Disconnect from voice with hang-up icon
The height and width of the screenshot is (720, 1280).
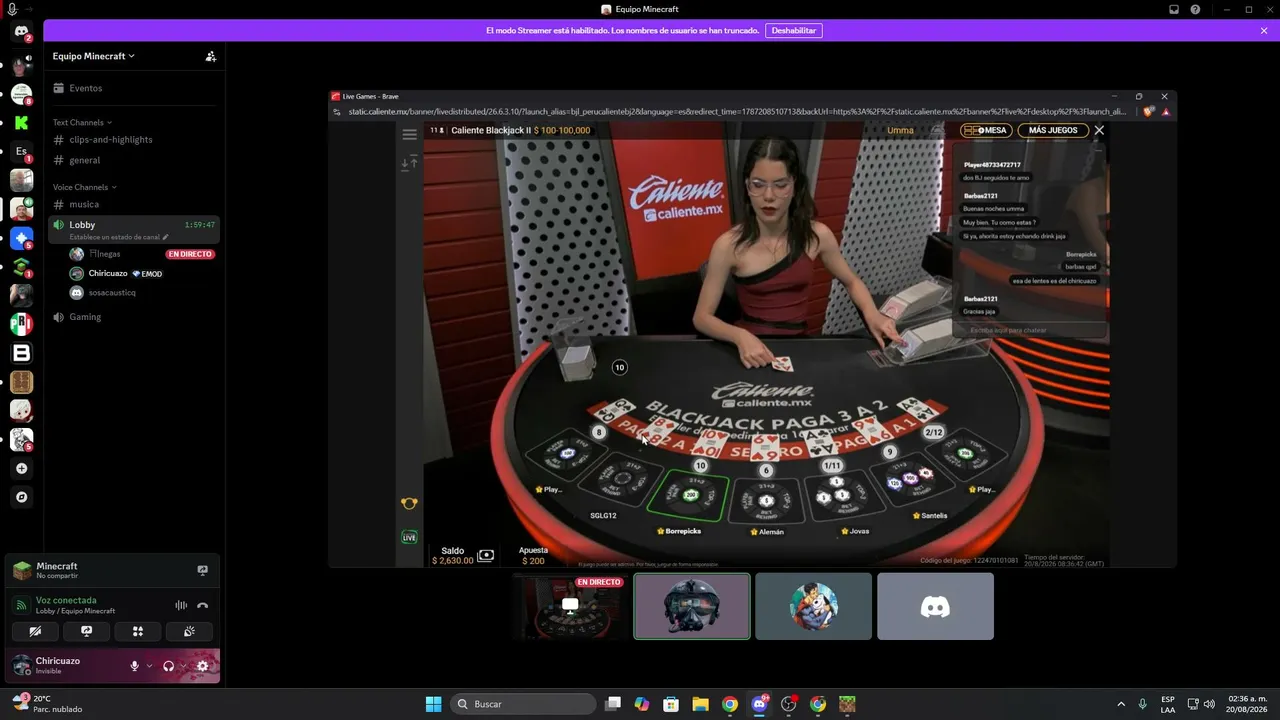[x=203, y=605]
